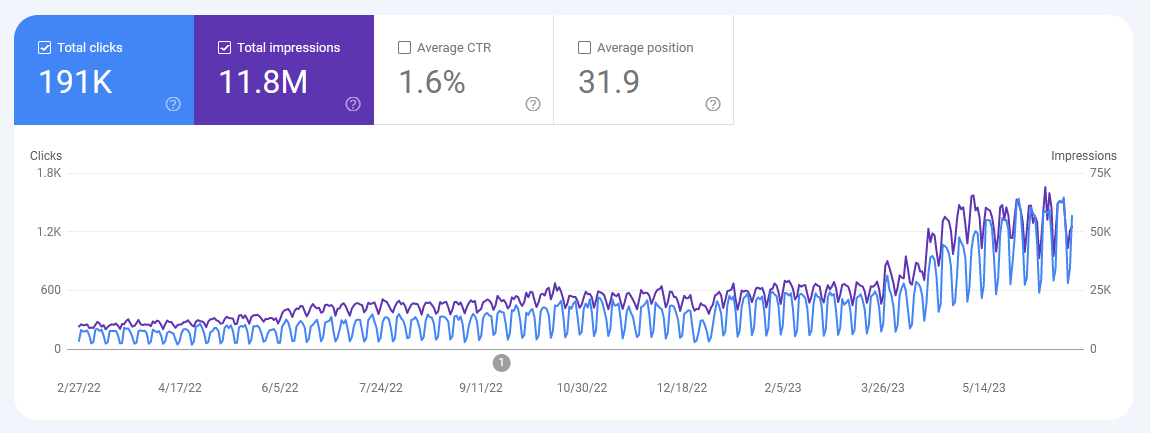Click the Clicks axis title

pyautogui.click(x=46, y=156)
